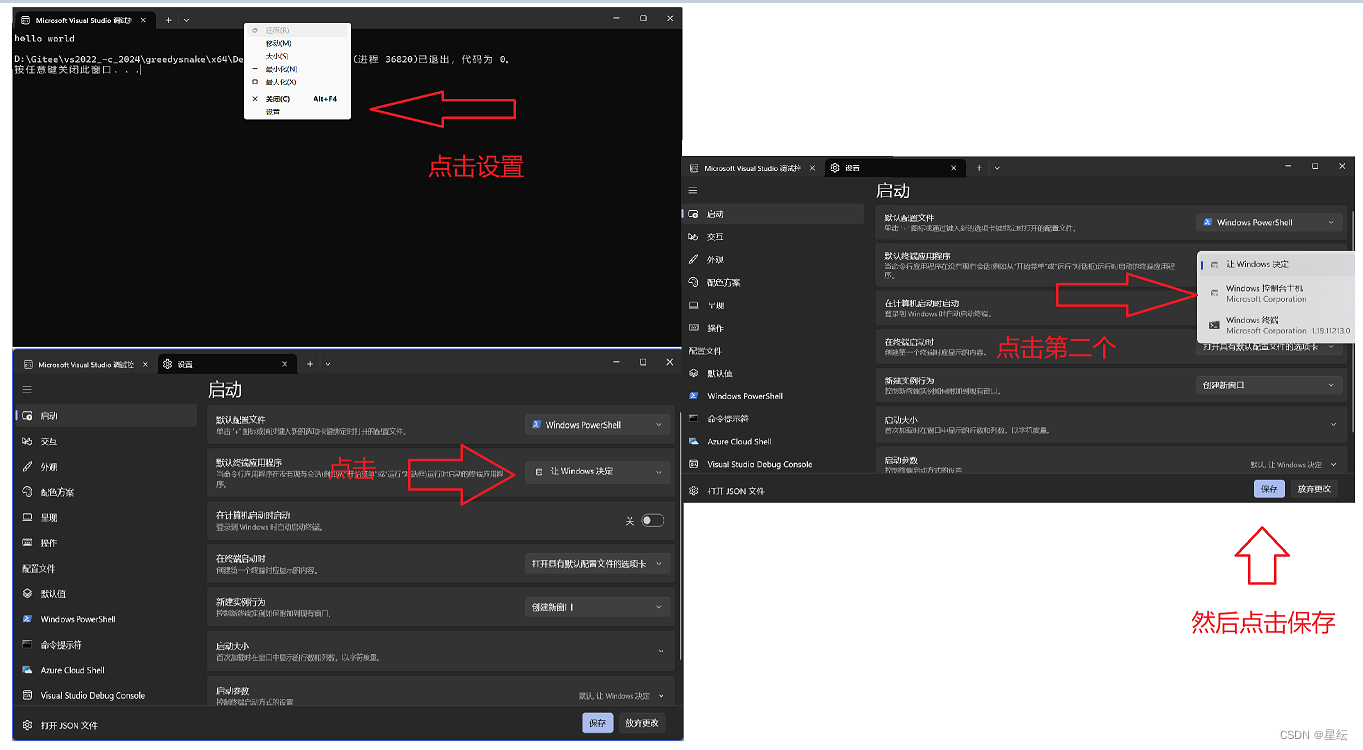Click the hamburger navigation menu icon
This screenshot has width=1363, height=750.
[x=27, y=390]
